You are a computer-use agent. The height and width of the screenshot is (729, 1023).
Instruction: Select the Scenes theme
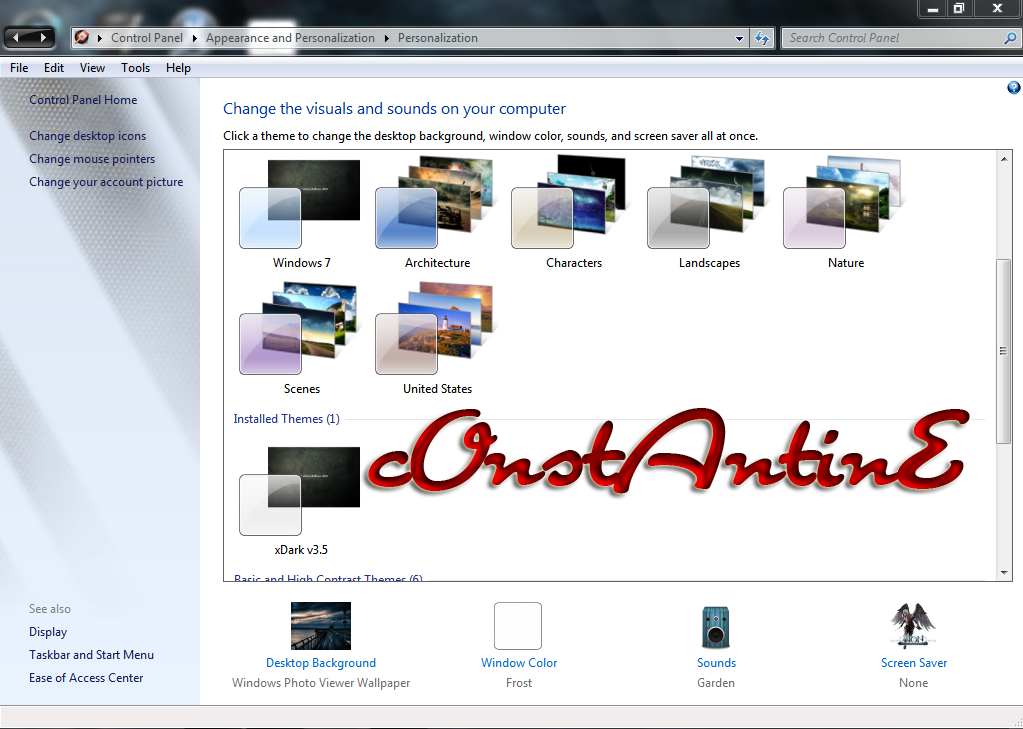pos(301,338)
